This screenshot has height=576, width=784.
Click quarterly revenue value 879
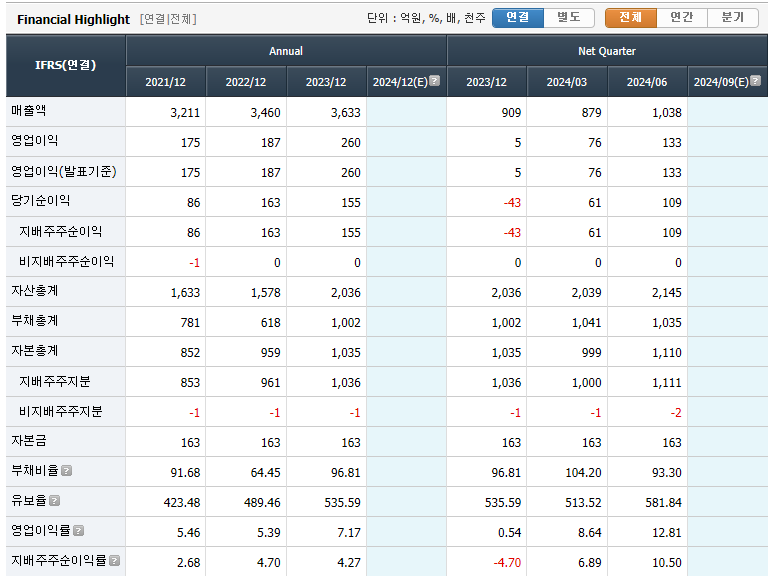(x=592, y=112)
